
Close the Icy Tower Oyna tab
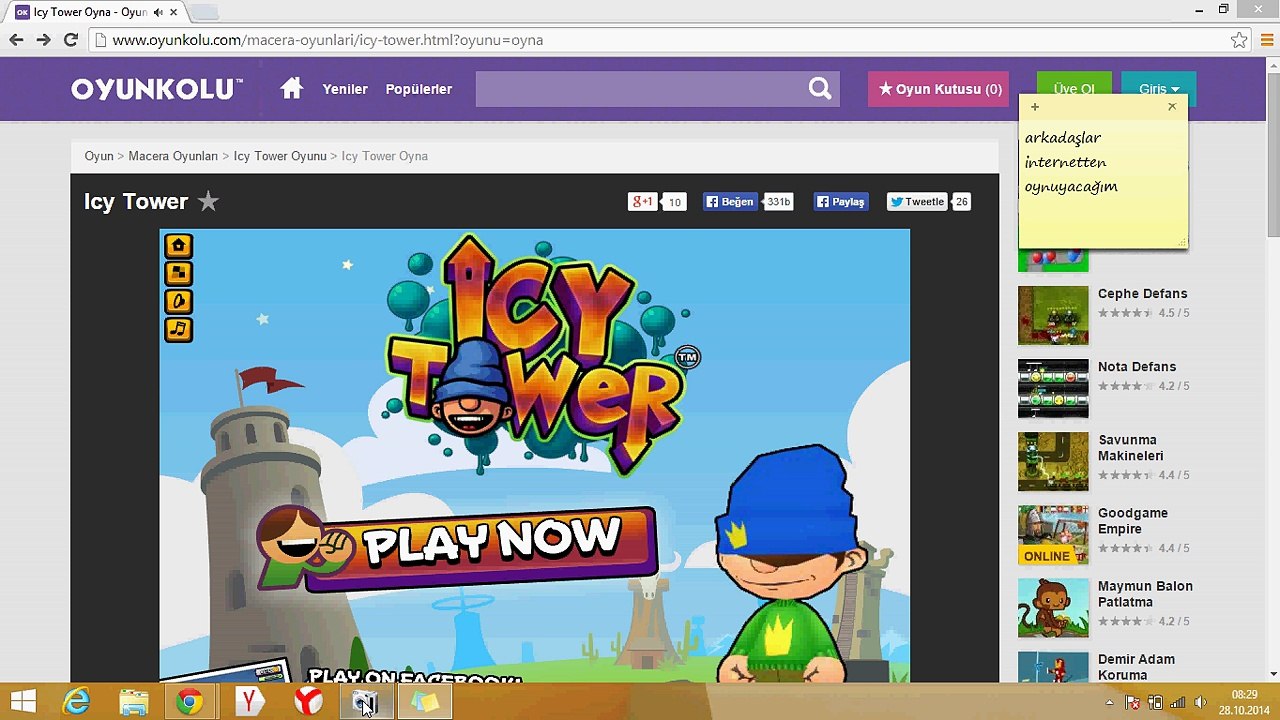point(174,12)
